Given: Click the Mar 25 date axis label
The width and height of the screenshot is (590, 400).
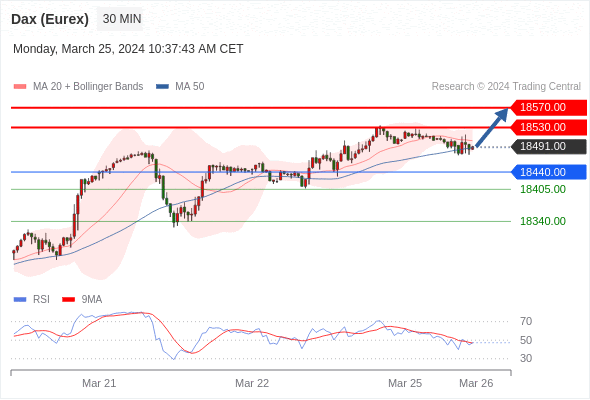Looking at the screenshot, I should click(x=405, y=383).
